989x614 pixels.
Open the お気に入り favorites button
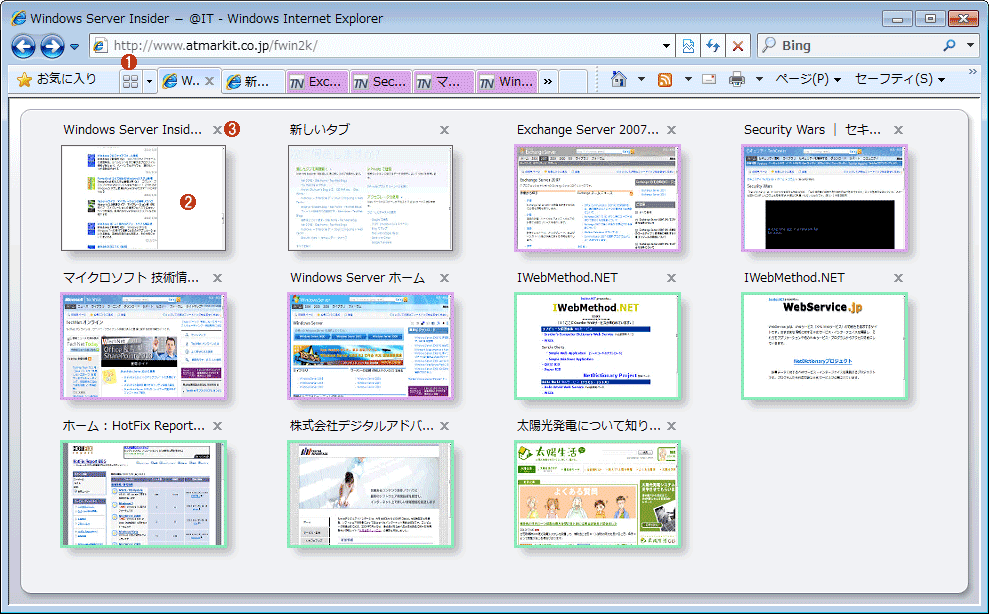coord(57,80)
